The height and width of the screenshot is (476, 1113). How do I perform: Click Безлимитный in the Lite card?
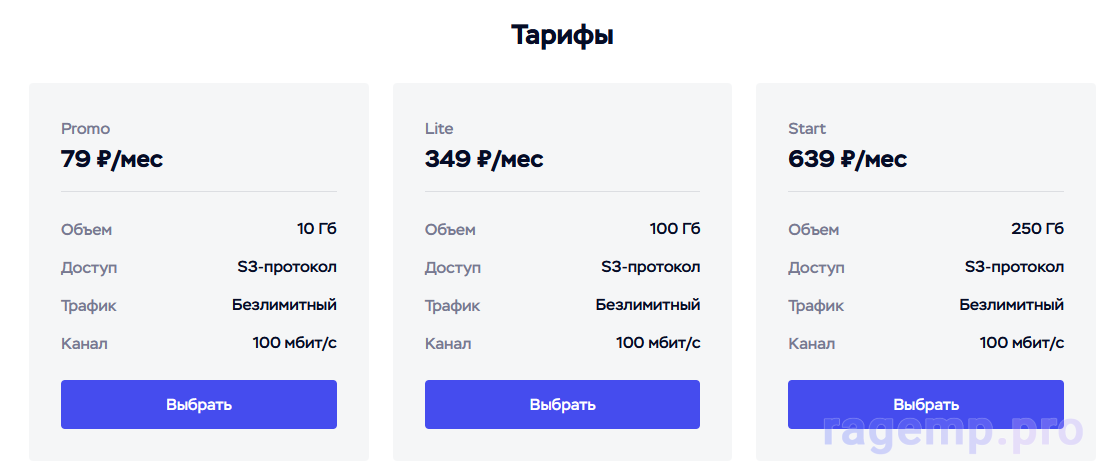(x=648, y=305)
